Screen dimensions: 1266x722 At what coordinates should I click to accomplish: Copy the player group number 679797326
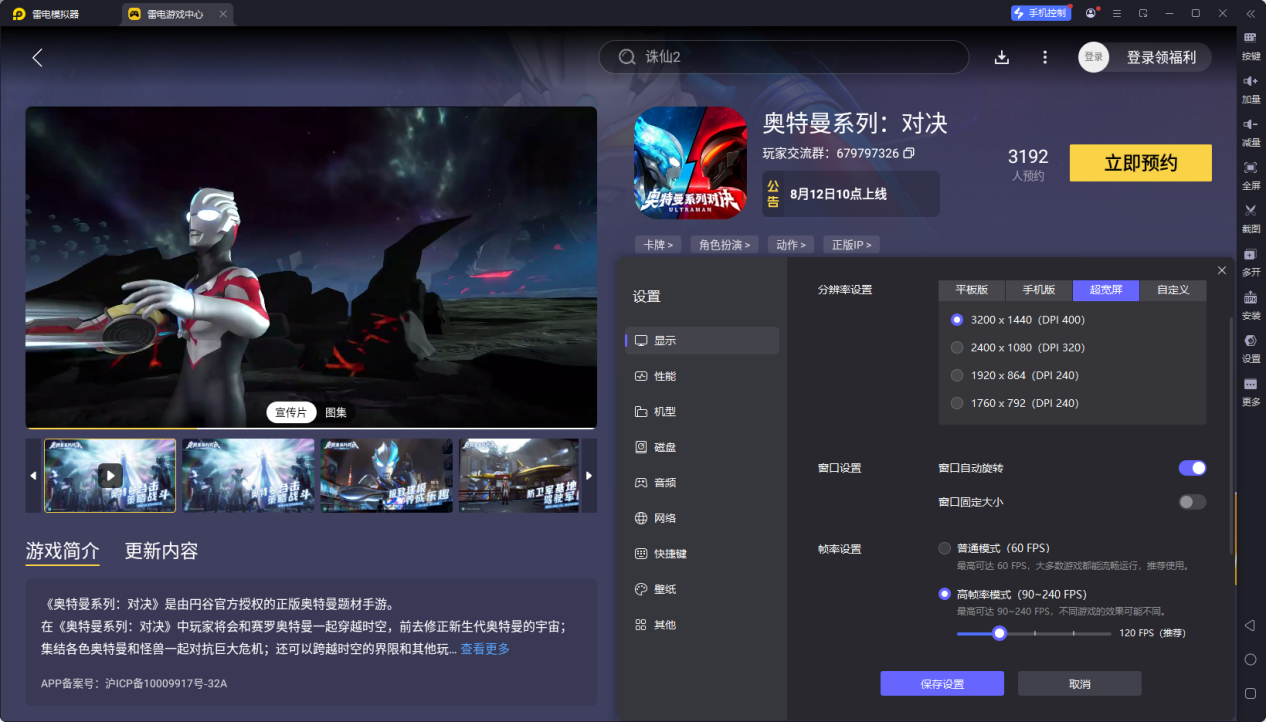coord(909,153)
